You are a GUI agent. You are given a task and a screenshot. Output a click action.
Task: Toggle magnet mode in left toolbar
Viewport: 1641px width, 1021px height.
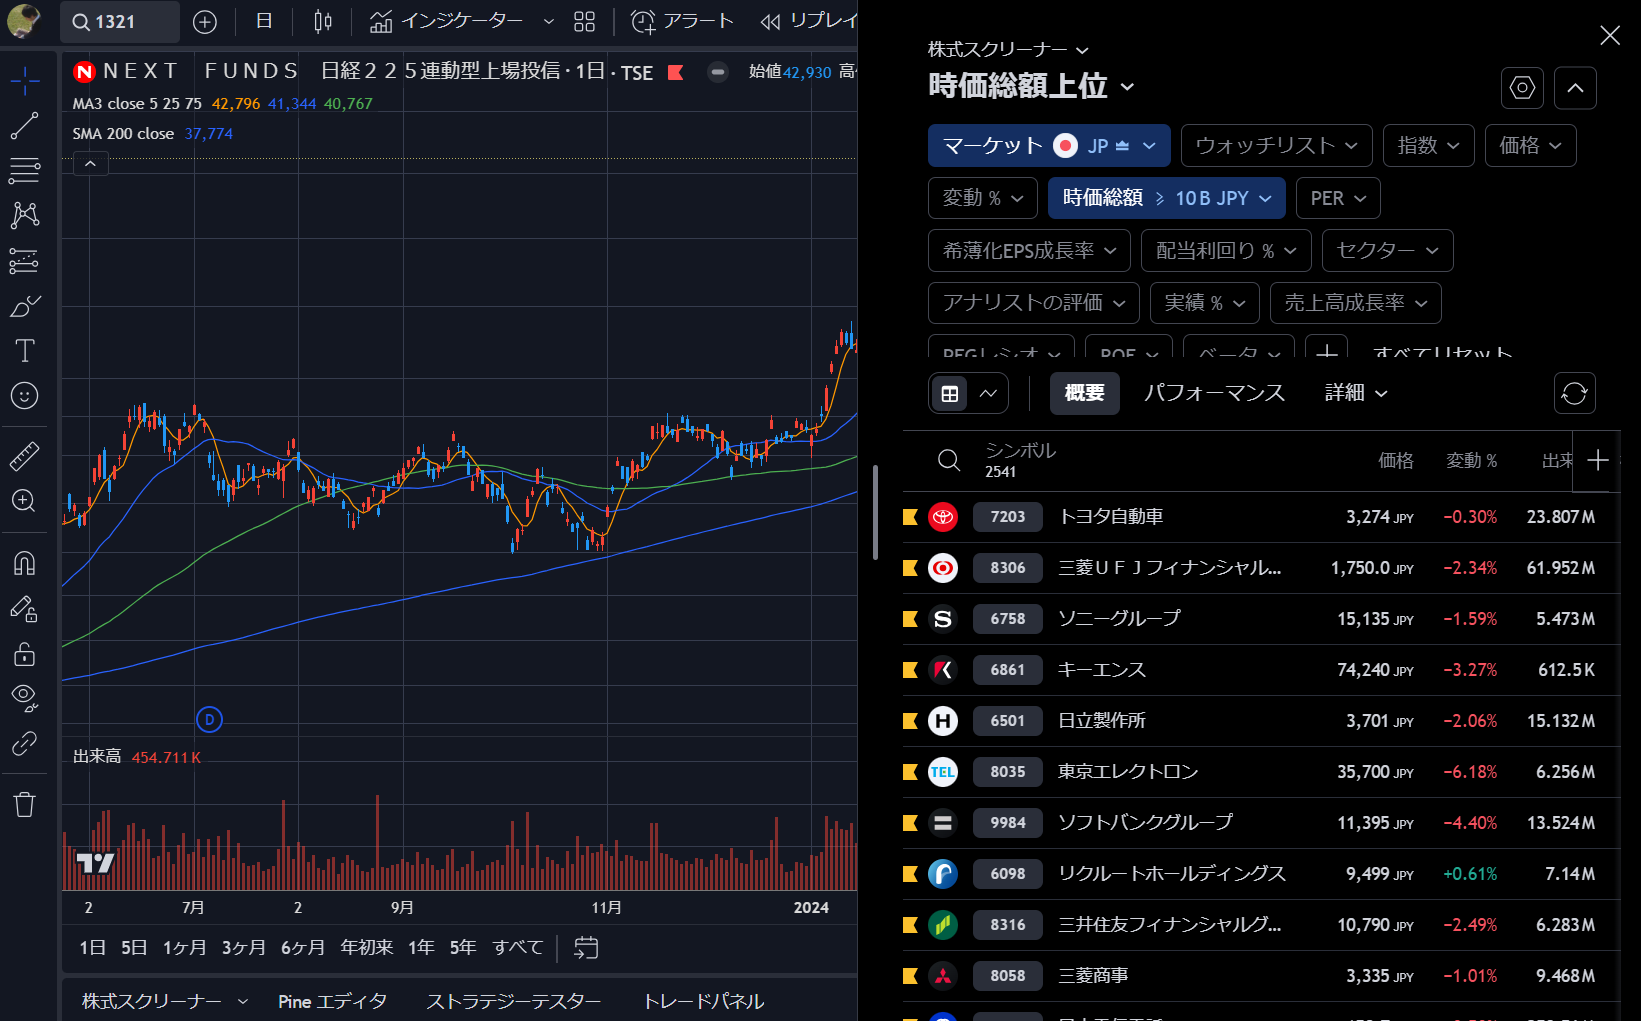click(24, 563)
